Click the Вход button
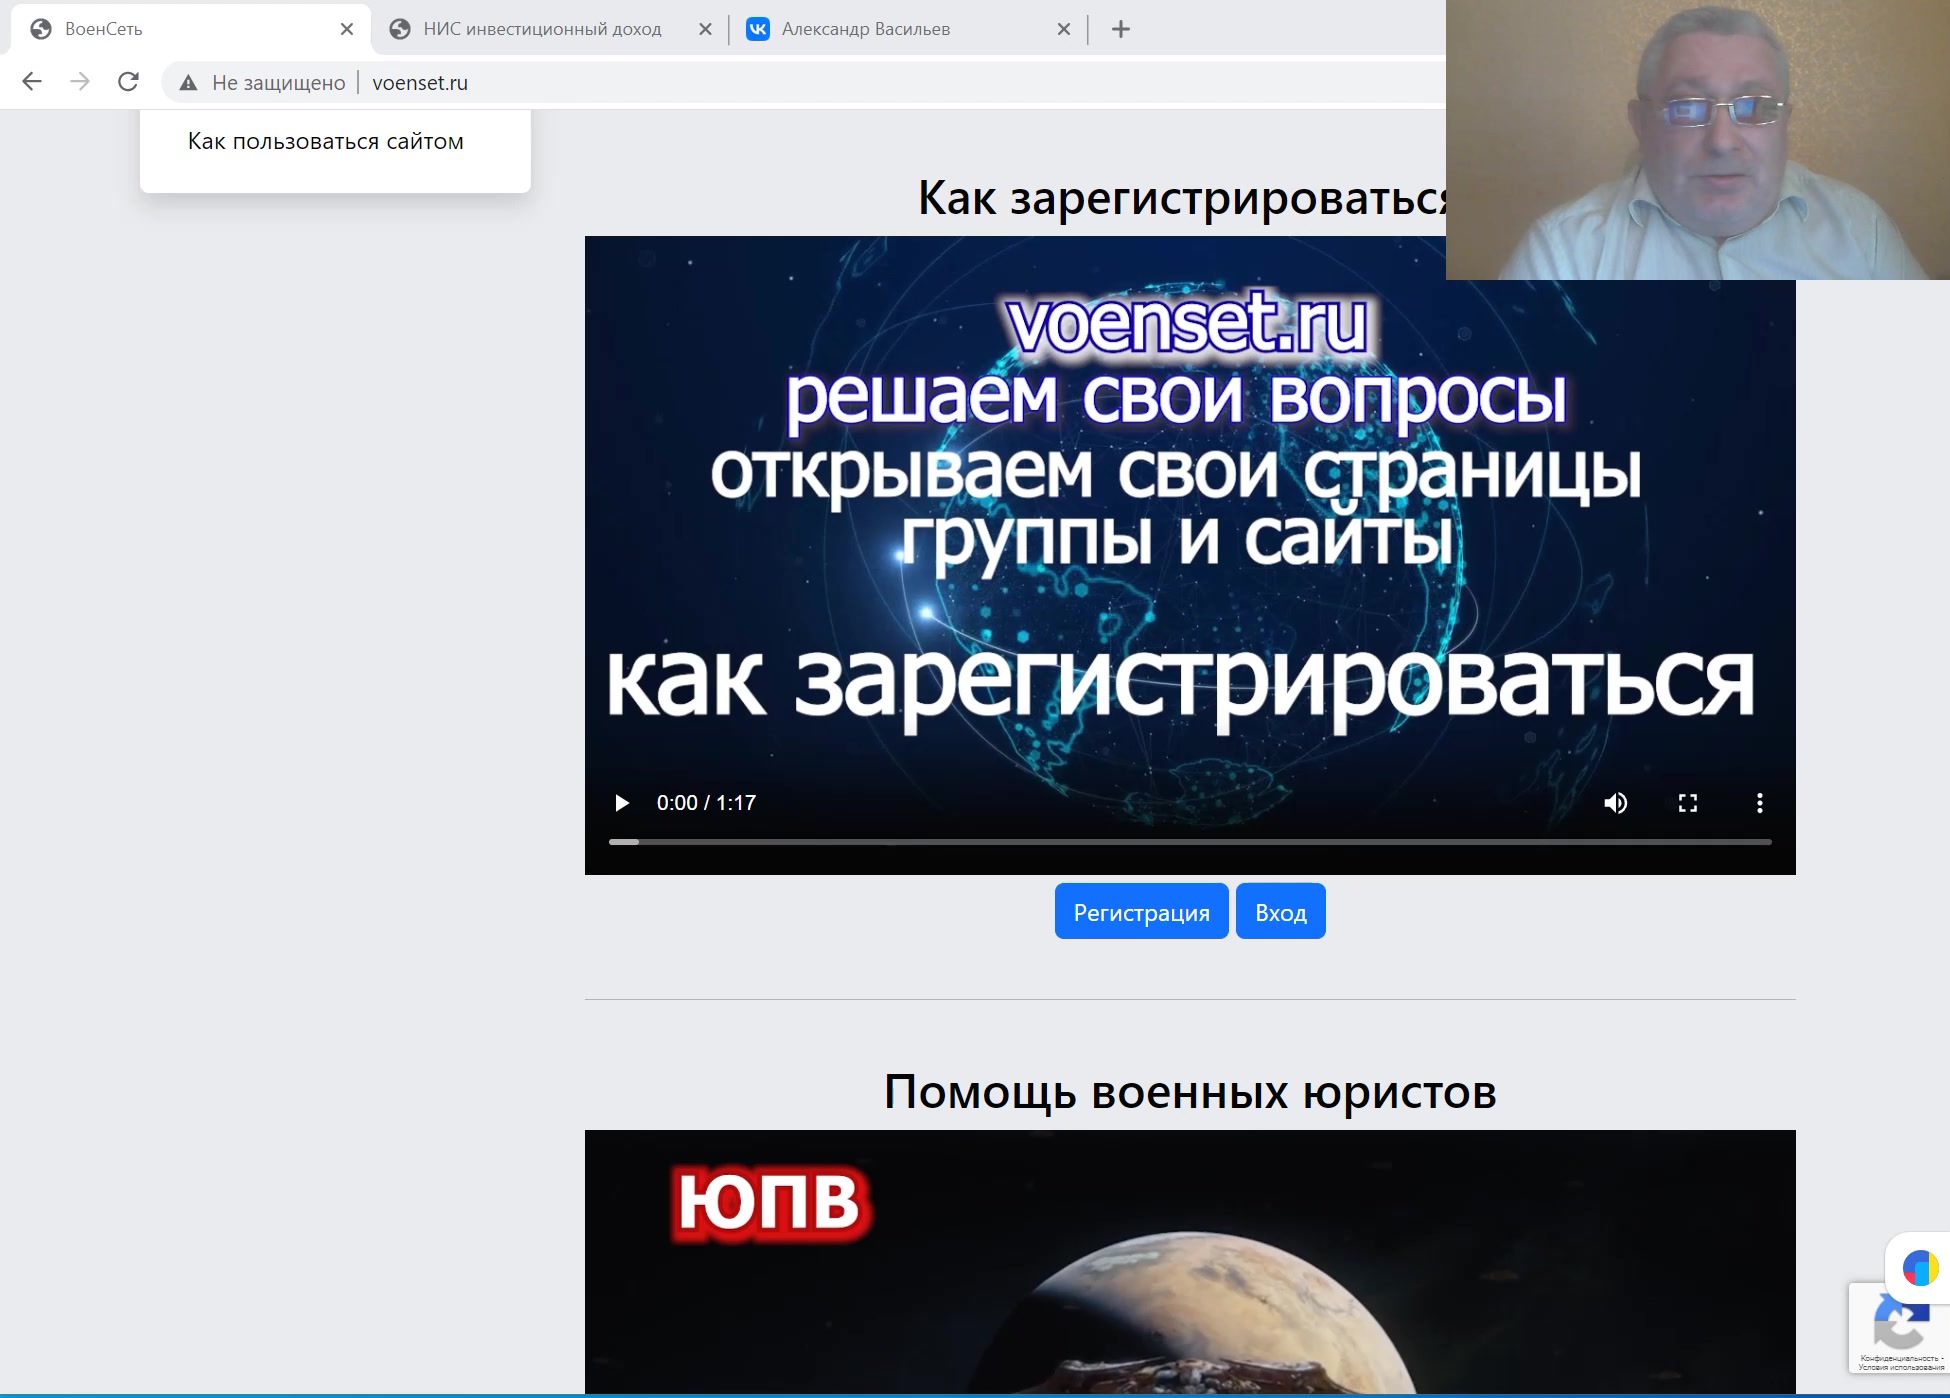Viewport: 1950px width, 1398px height. pos(1280,911)
